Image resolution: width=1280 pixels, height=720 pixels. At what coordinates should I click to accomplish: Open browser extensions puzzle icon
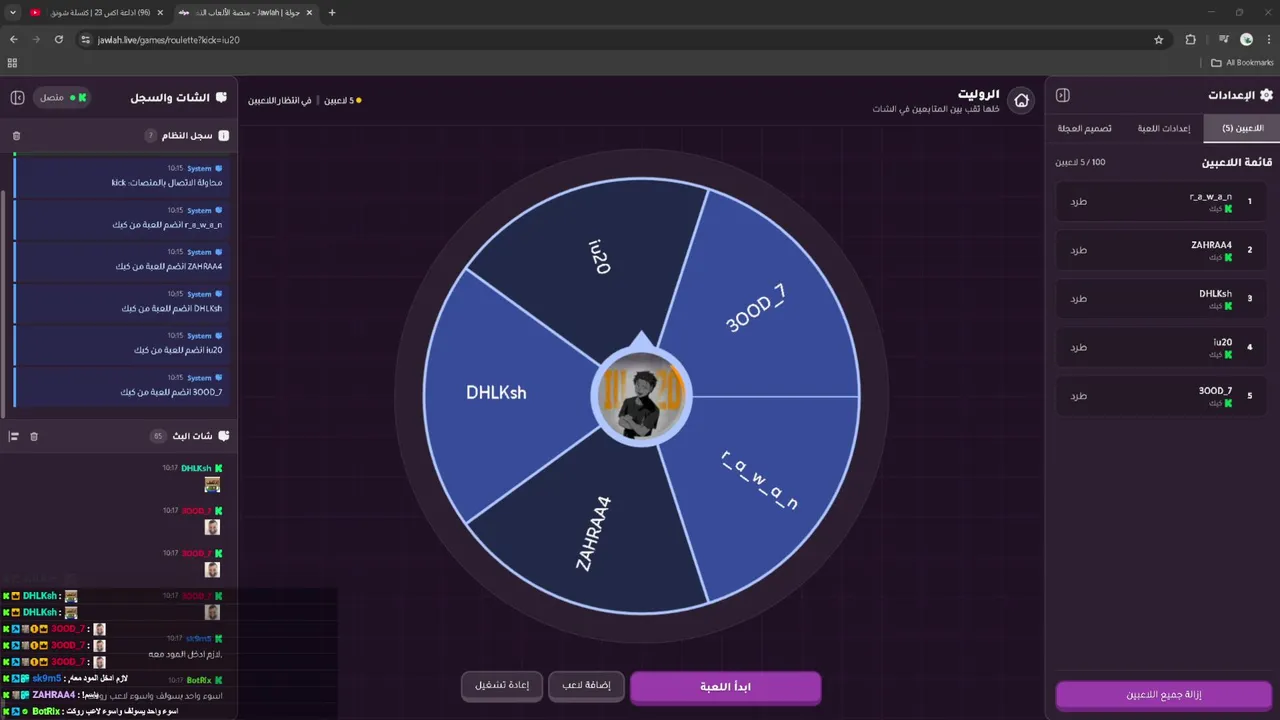coord(1190,39)
